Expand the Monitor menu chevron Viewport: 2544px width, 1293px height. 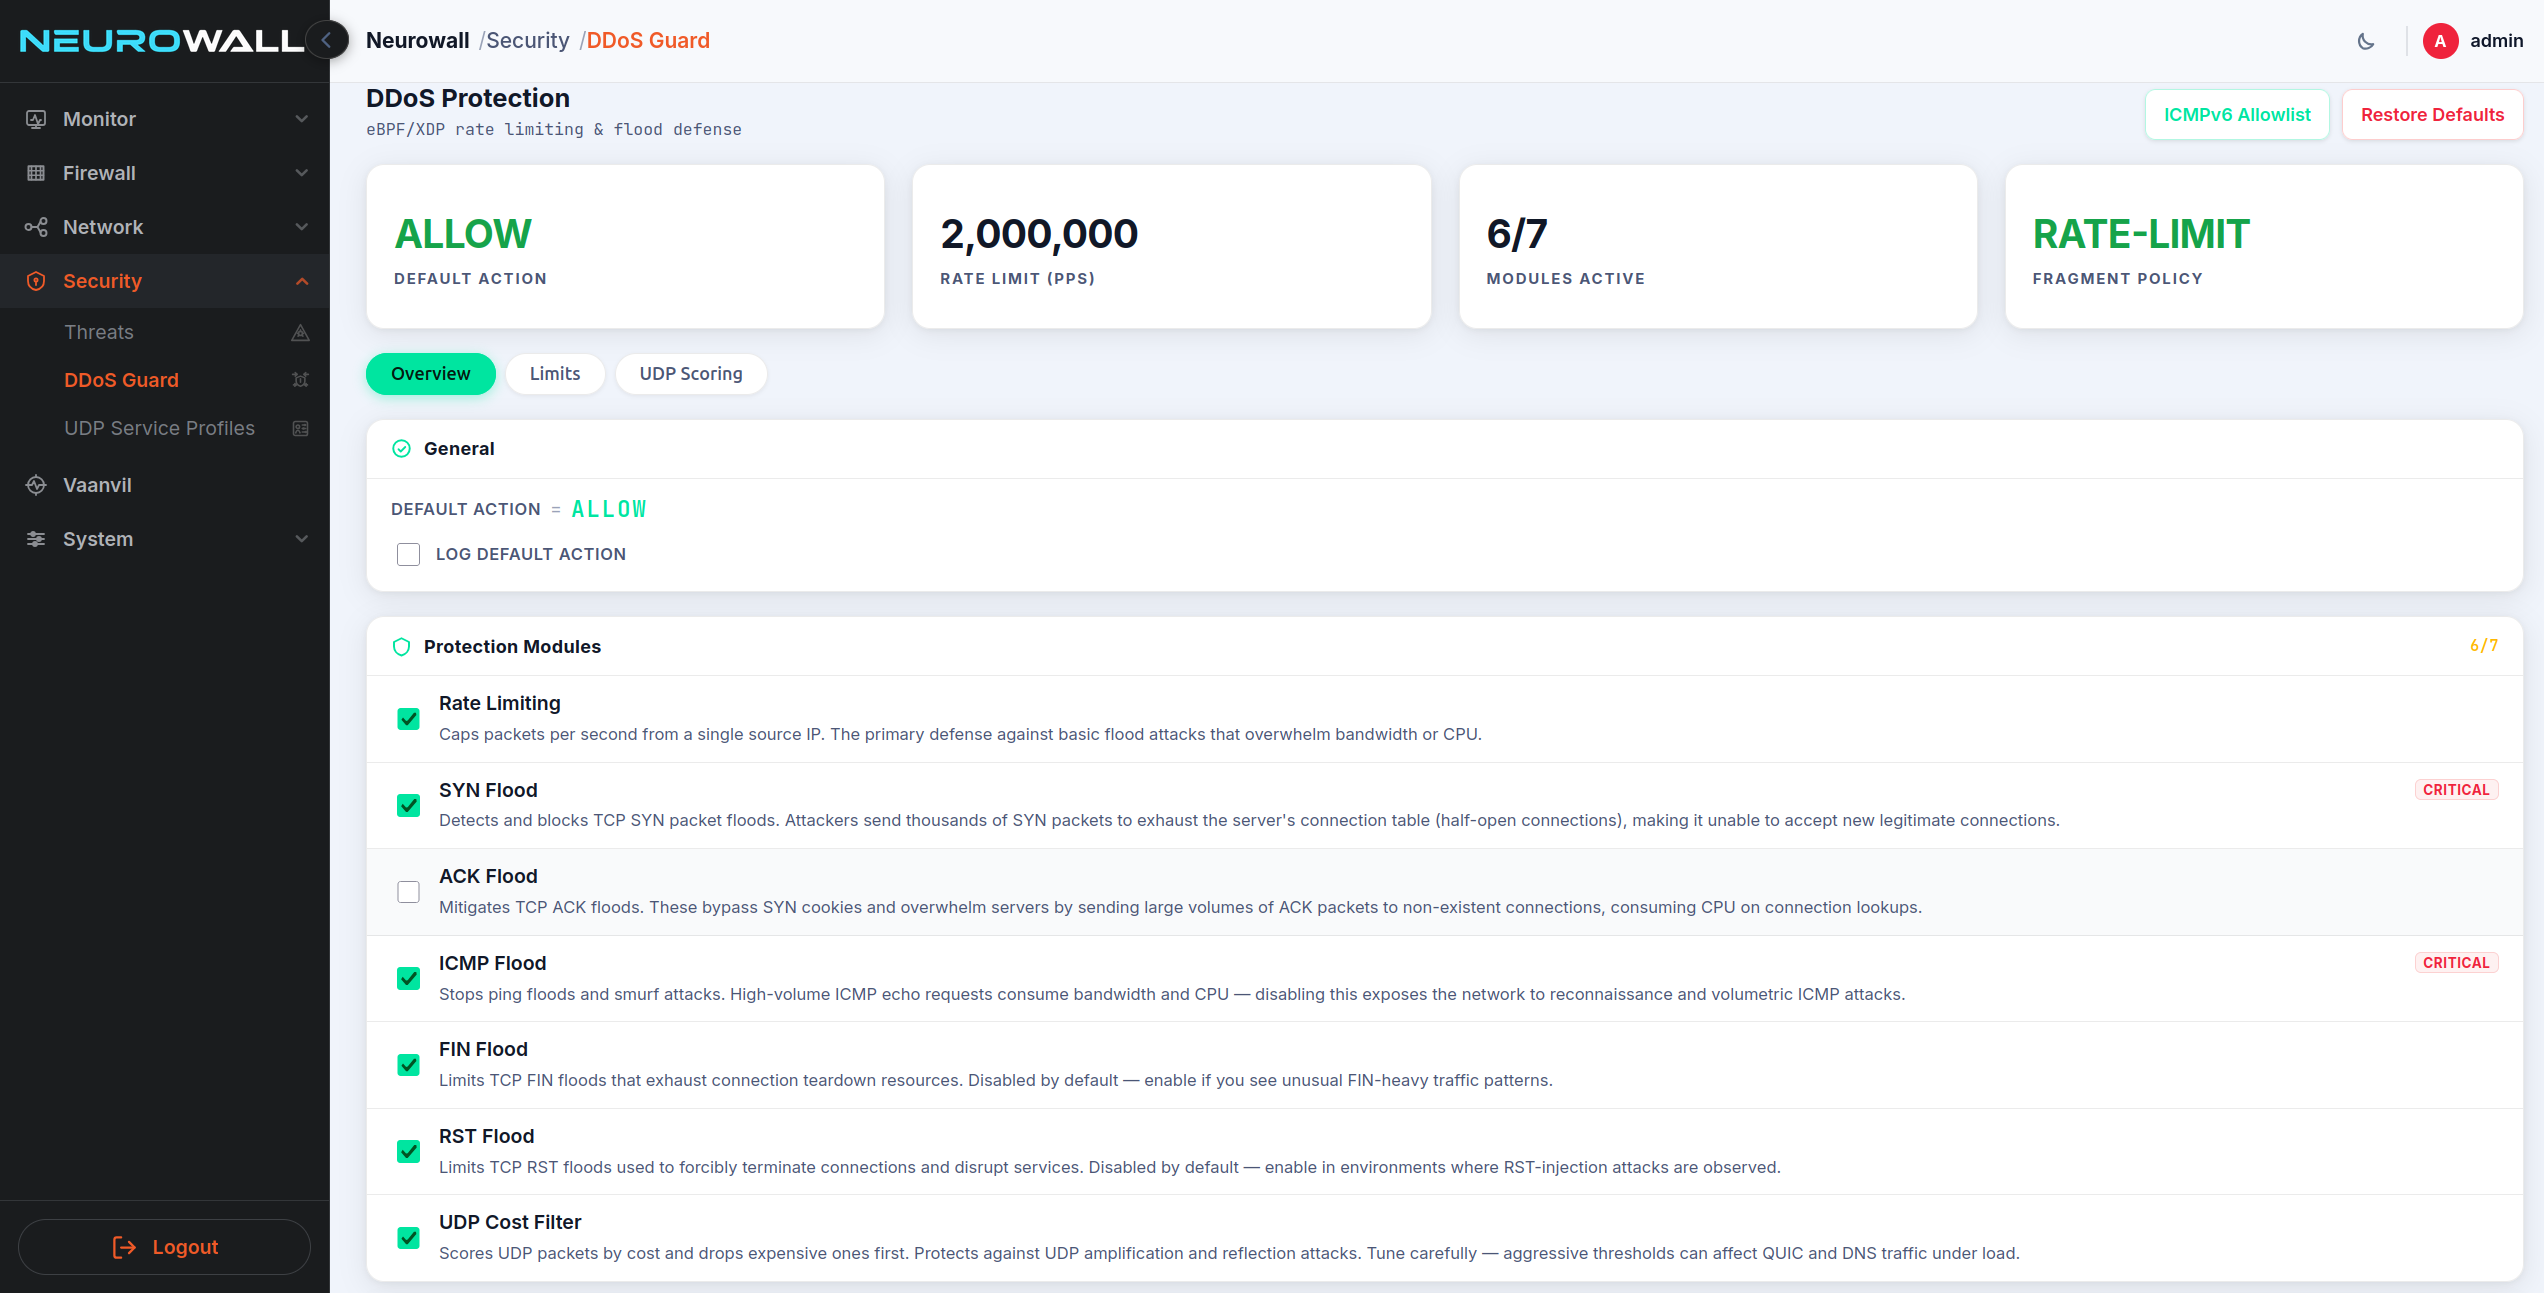(x=302, y=119)
